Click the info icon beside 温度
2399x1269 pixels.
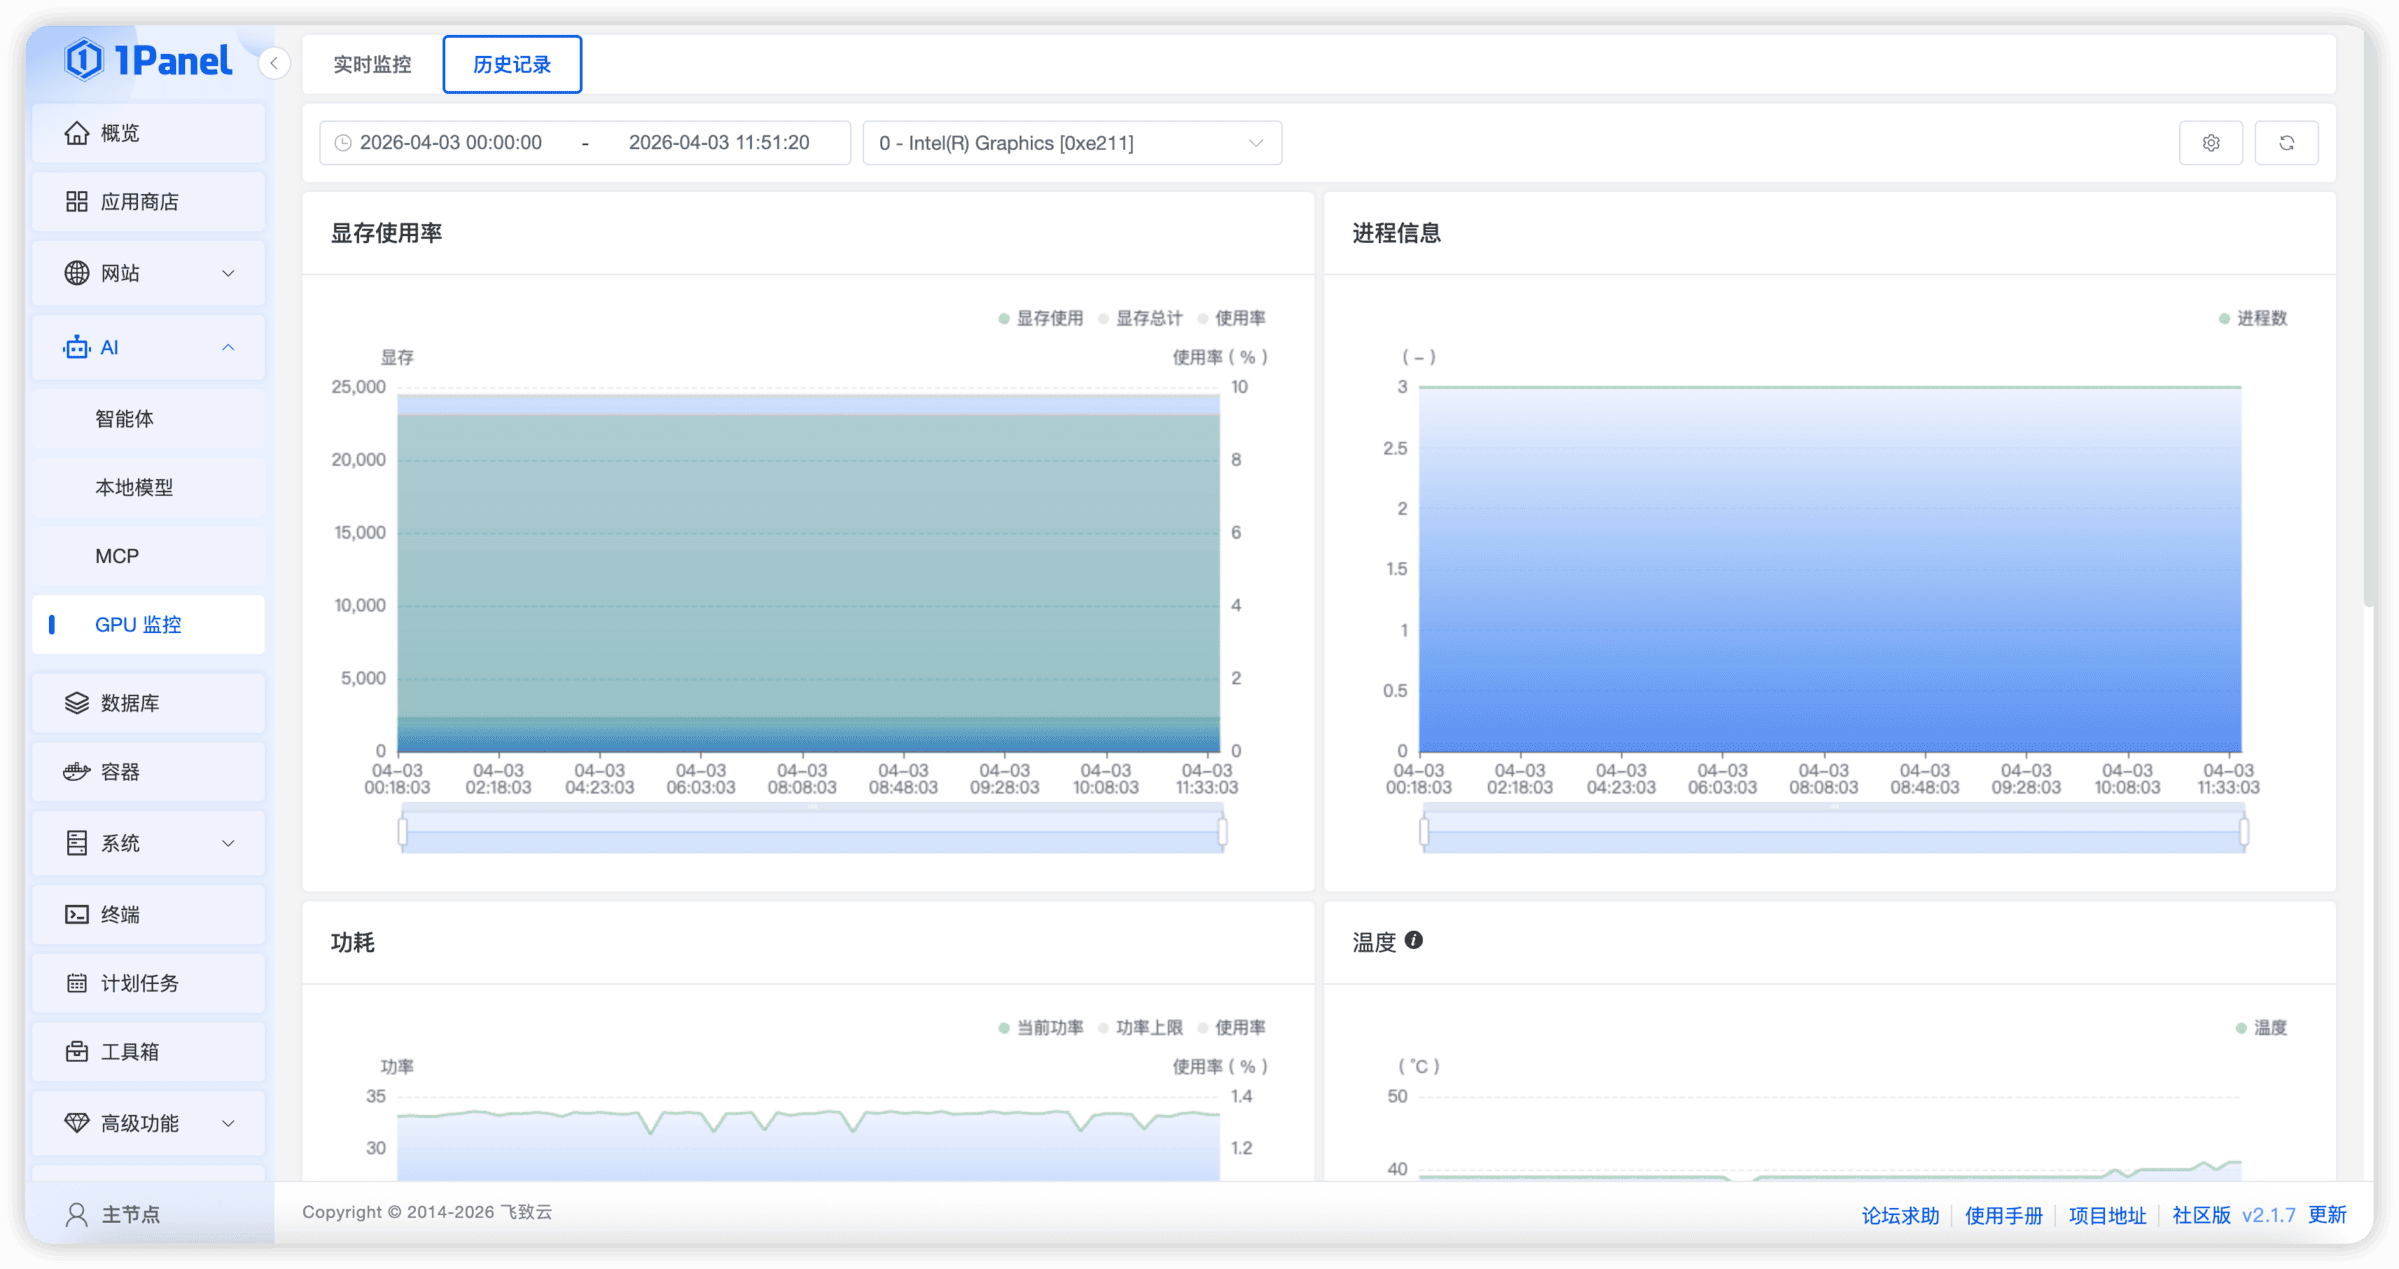coord(1413,940)
